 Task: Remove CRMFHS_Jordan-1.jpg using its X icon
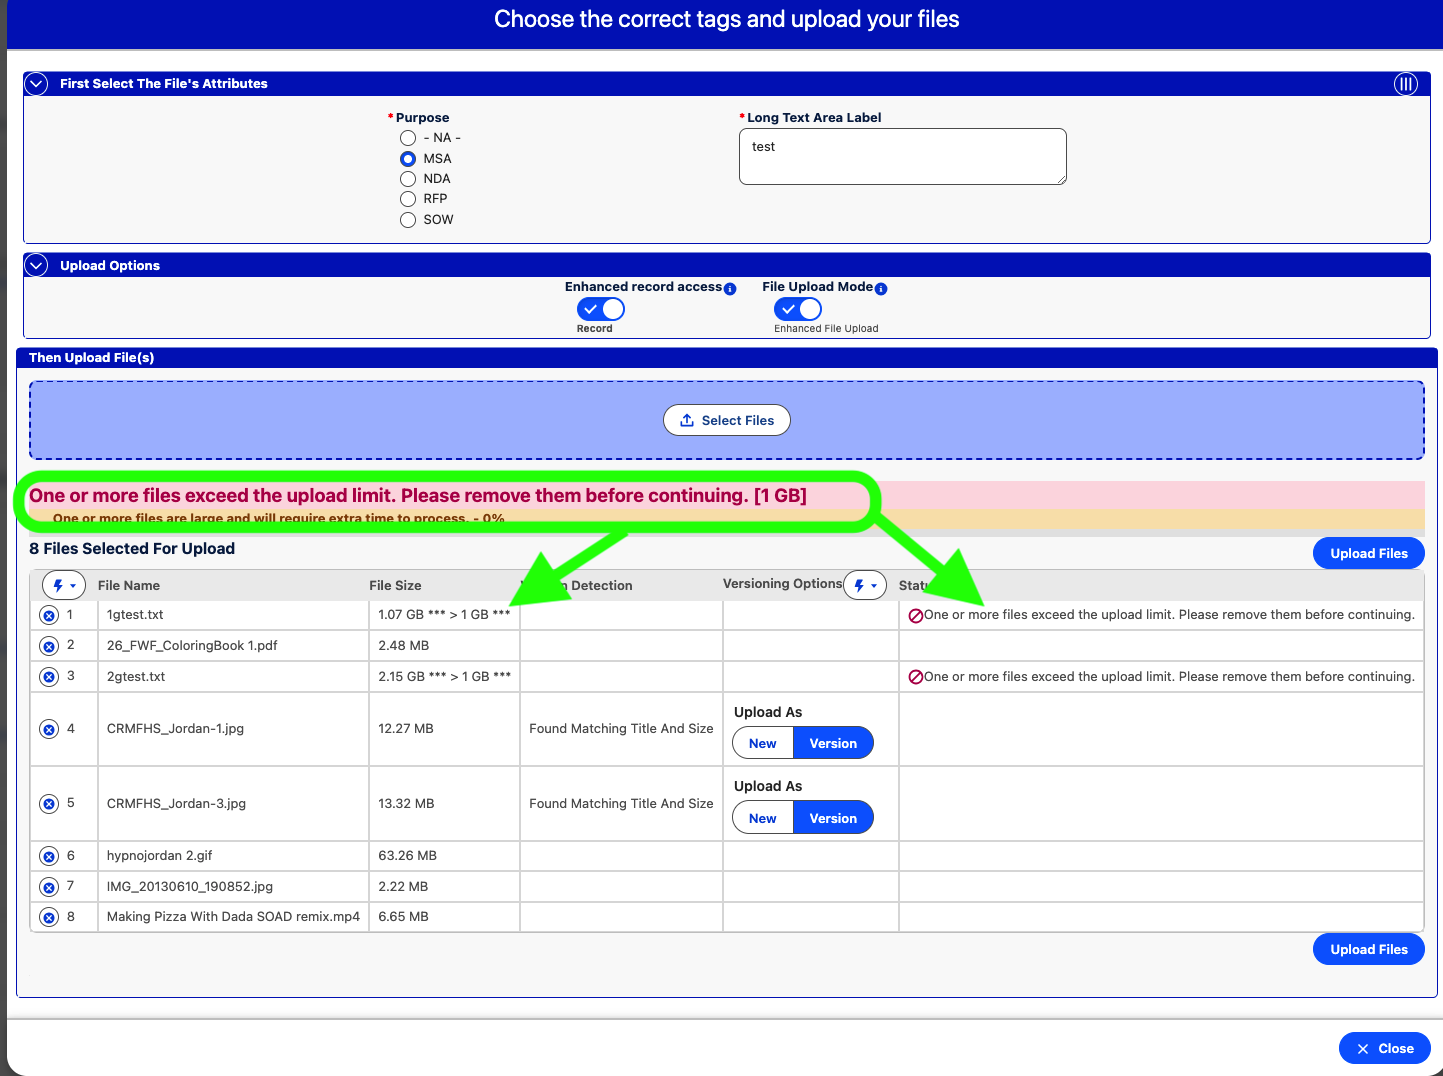[x=49, y=729]
